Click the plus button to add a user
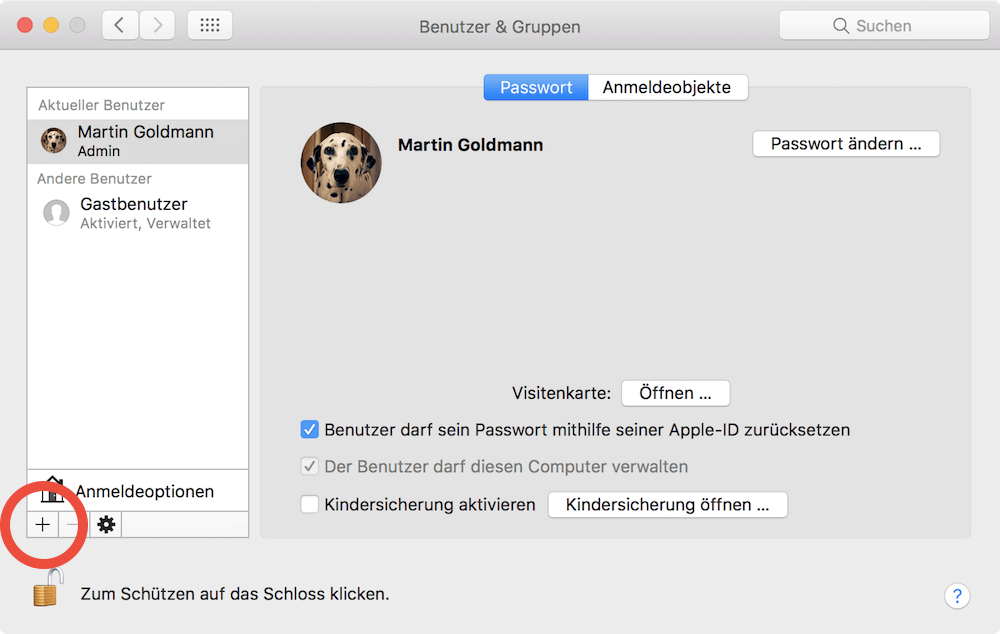This screenshot has width=1000, height=634. click(43, 525)
